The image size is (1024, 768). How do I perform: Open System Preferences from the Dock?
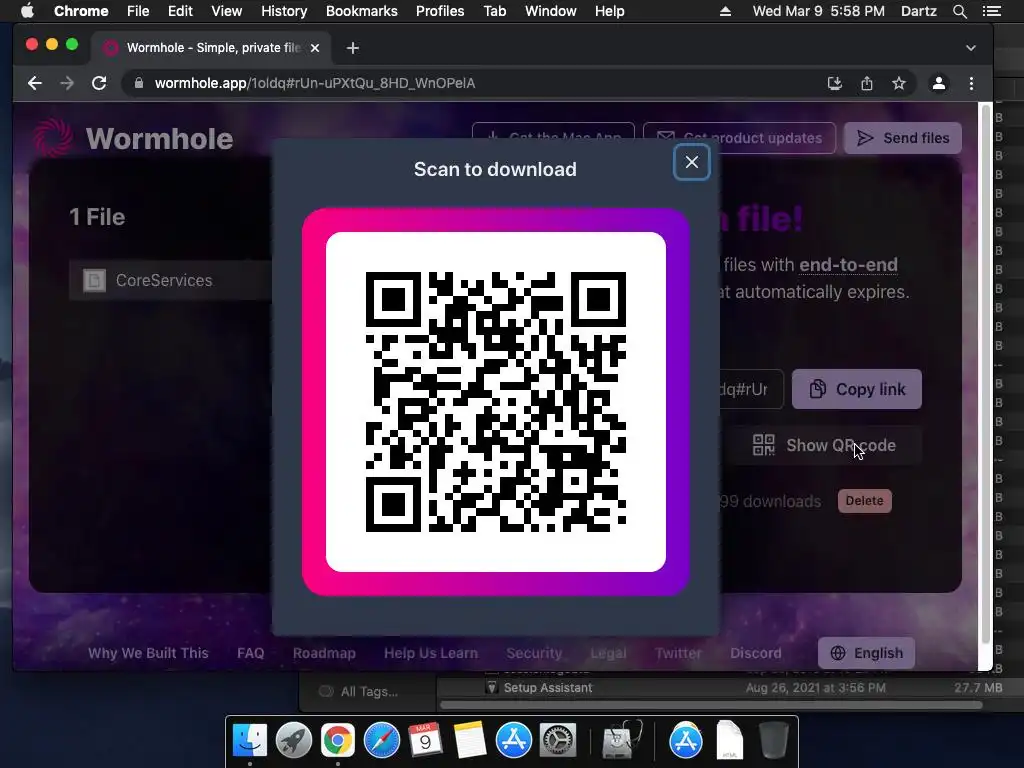(558, 740)
